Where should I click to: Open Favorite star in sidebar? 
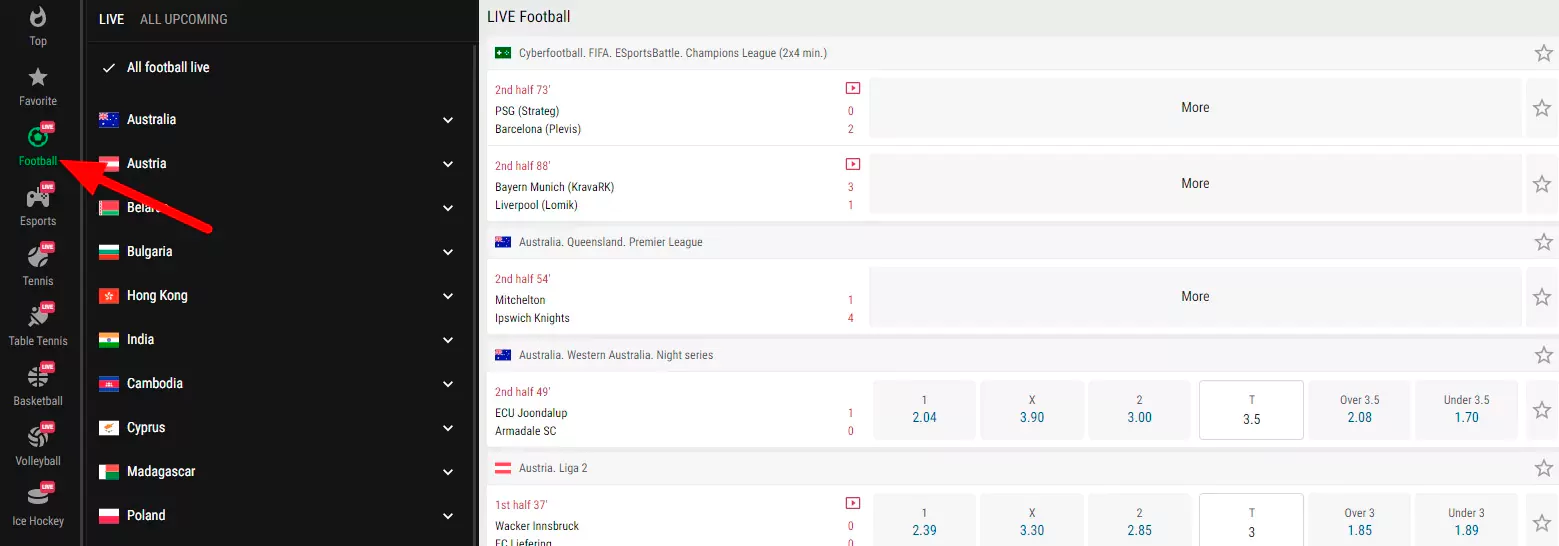(38, 78)
